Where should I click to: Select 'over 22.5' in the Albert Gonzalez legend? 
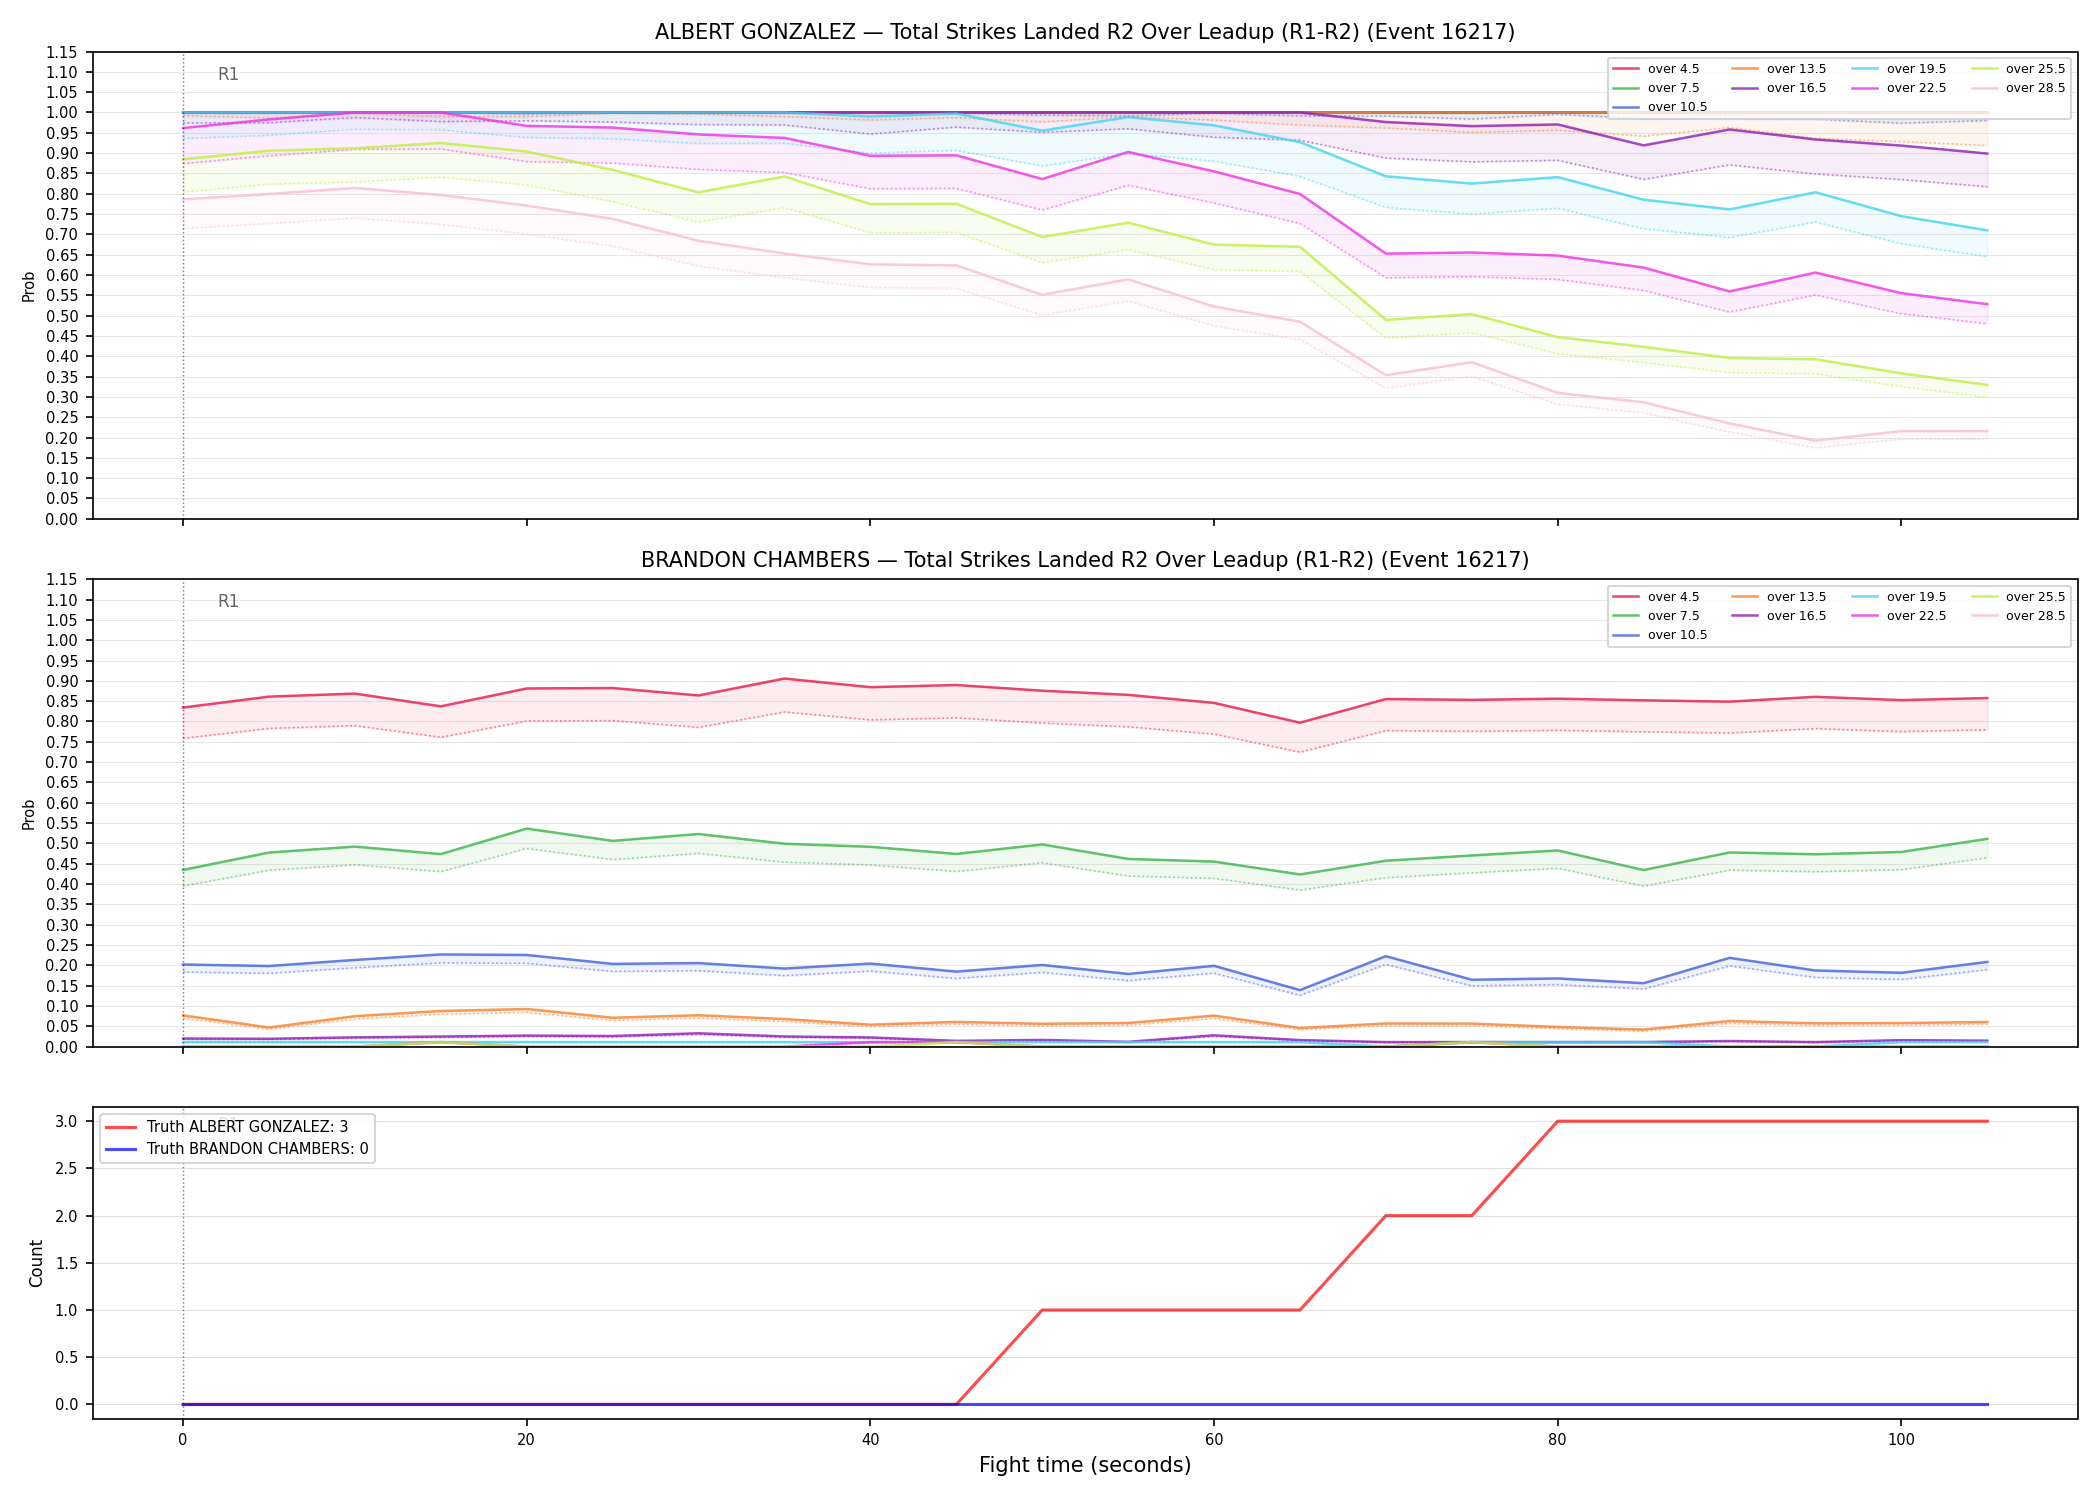pyautogui.click(x=1899, y=88)
